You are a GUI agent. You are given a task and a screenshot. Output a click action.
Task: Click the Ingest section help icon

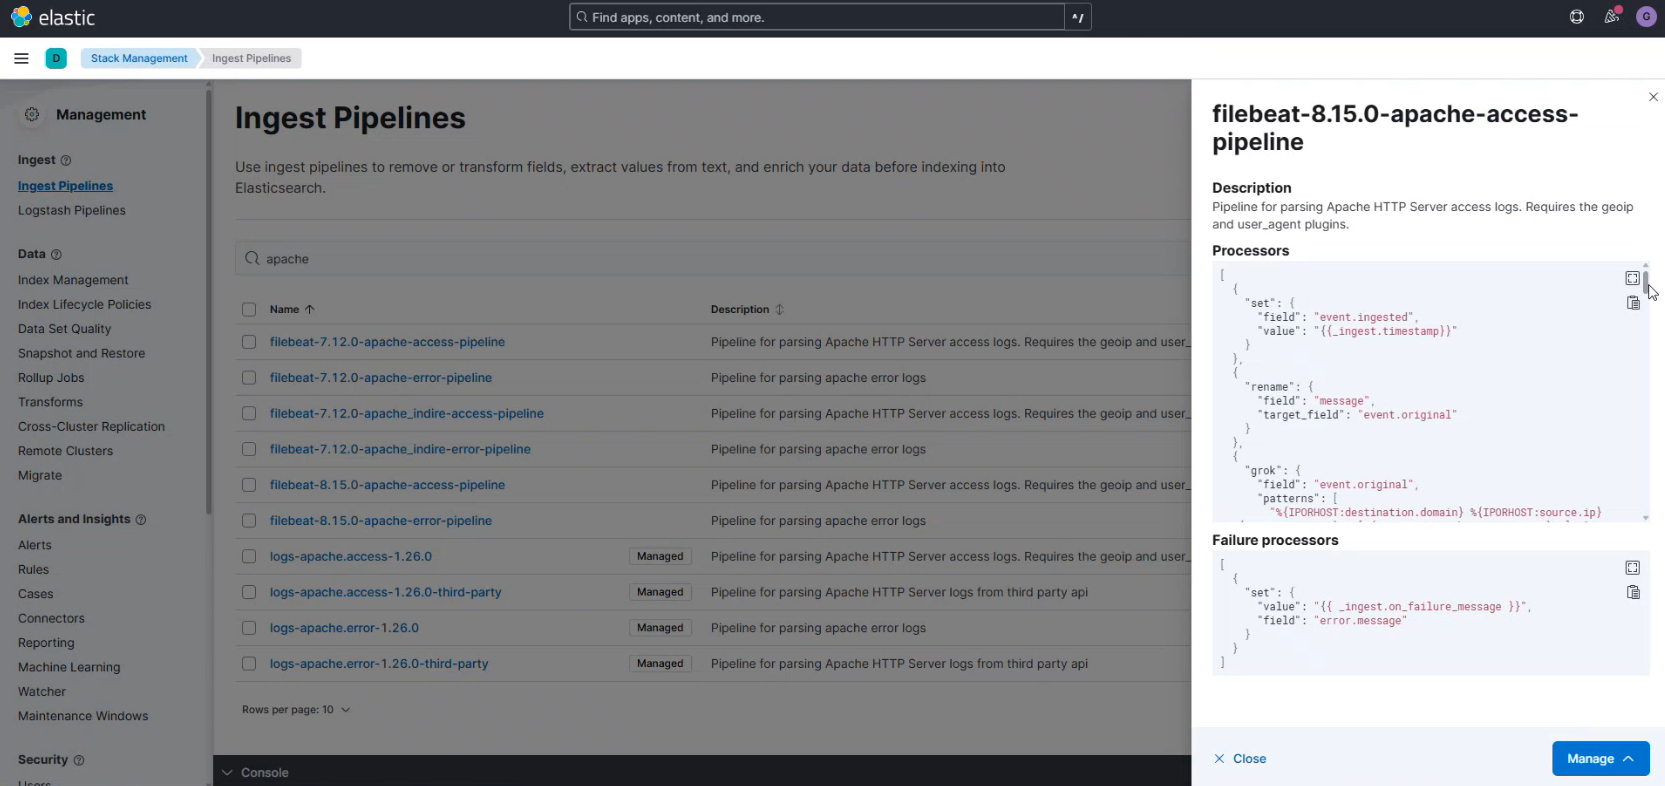pos(66,160)
